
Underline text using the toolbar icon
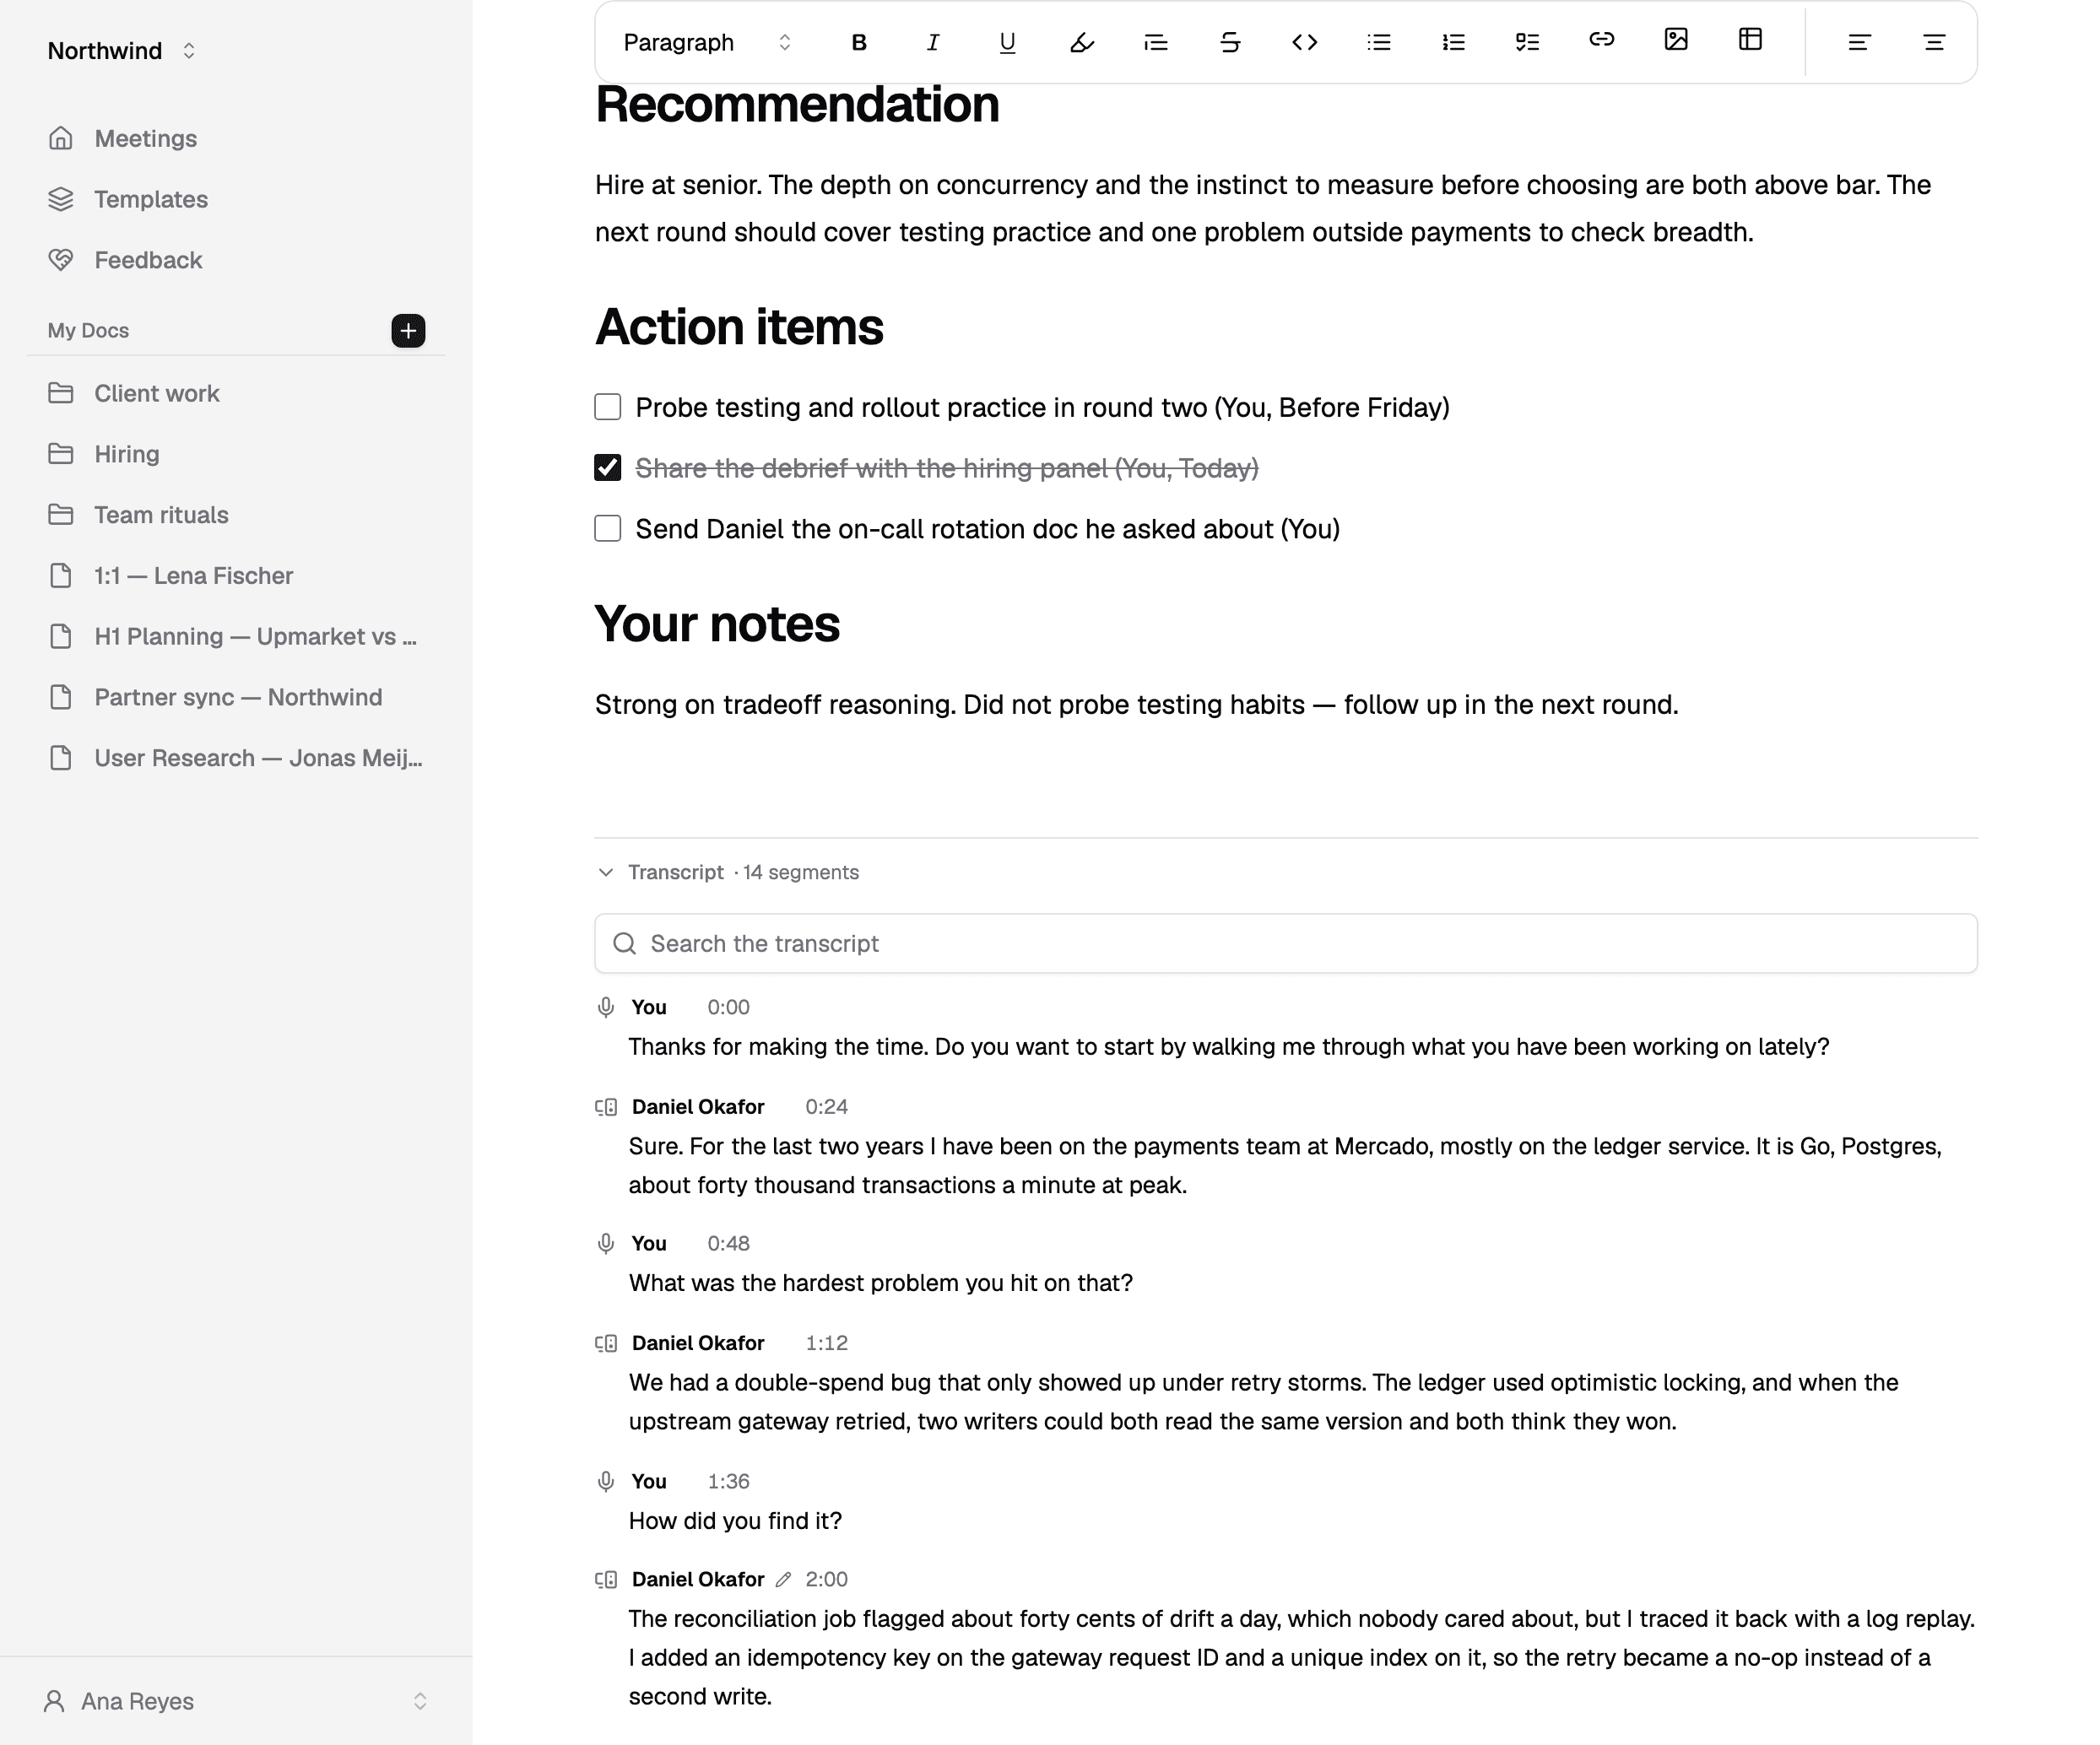click(x=1007, y=42)
